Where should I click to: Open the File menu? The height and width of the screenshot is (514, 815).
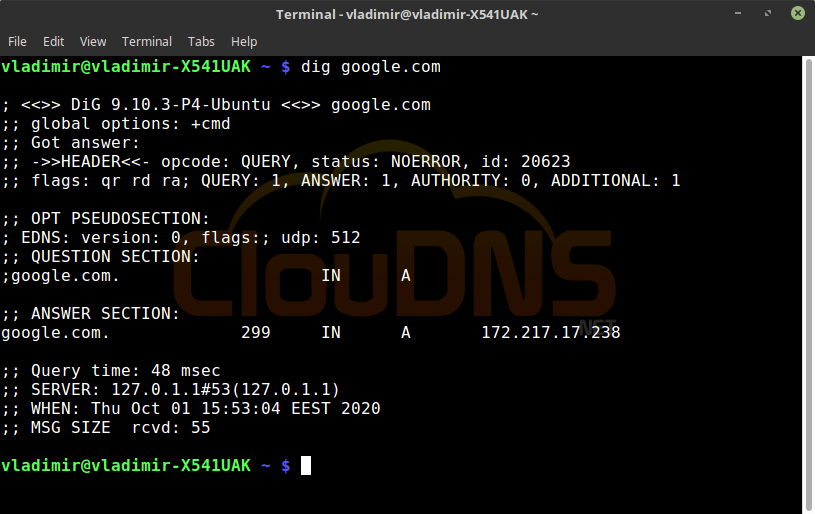pyautogui.click(x=17, y=42)
